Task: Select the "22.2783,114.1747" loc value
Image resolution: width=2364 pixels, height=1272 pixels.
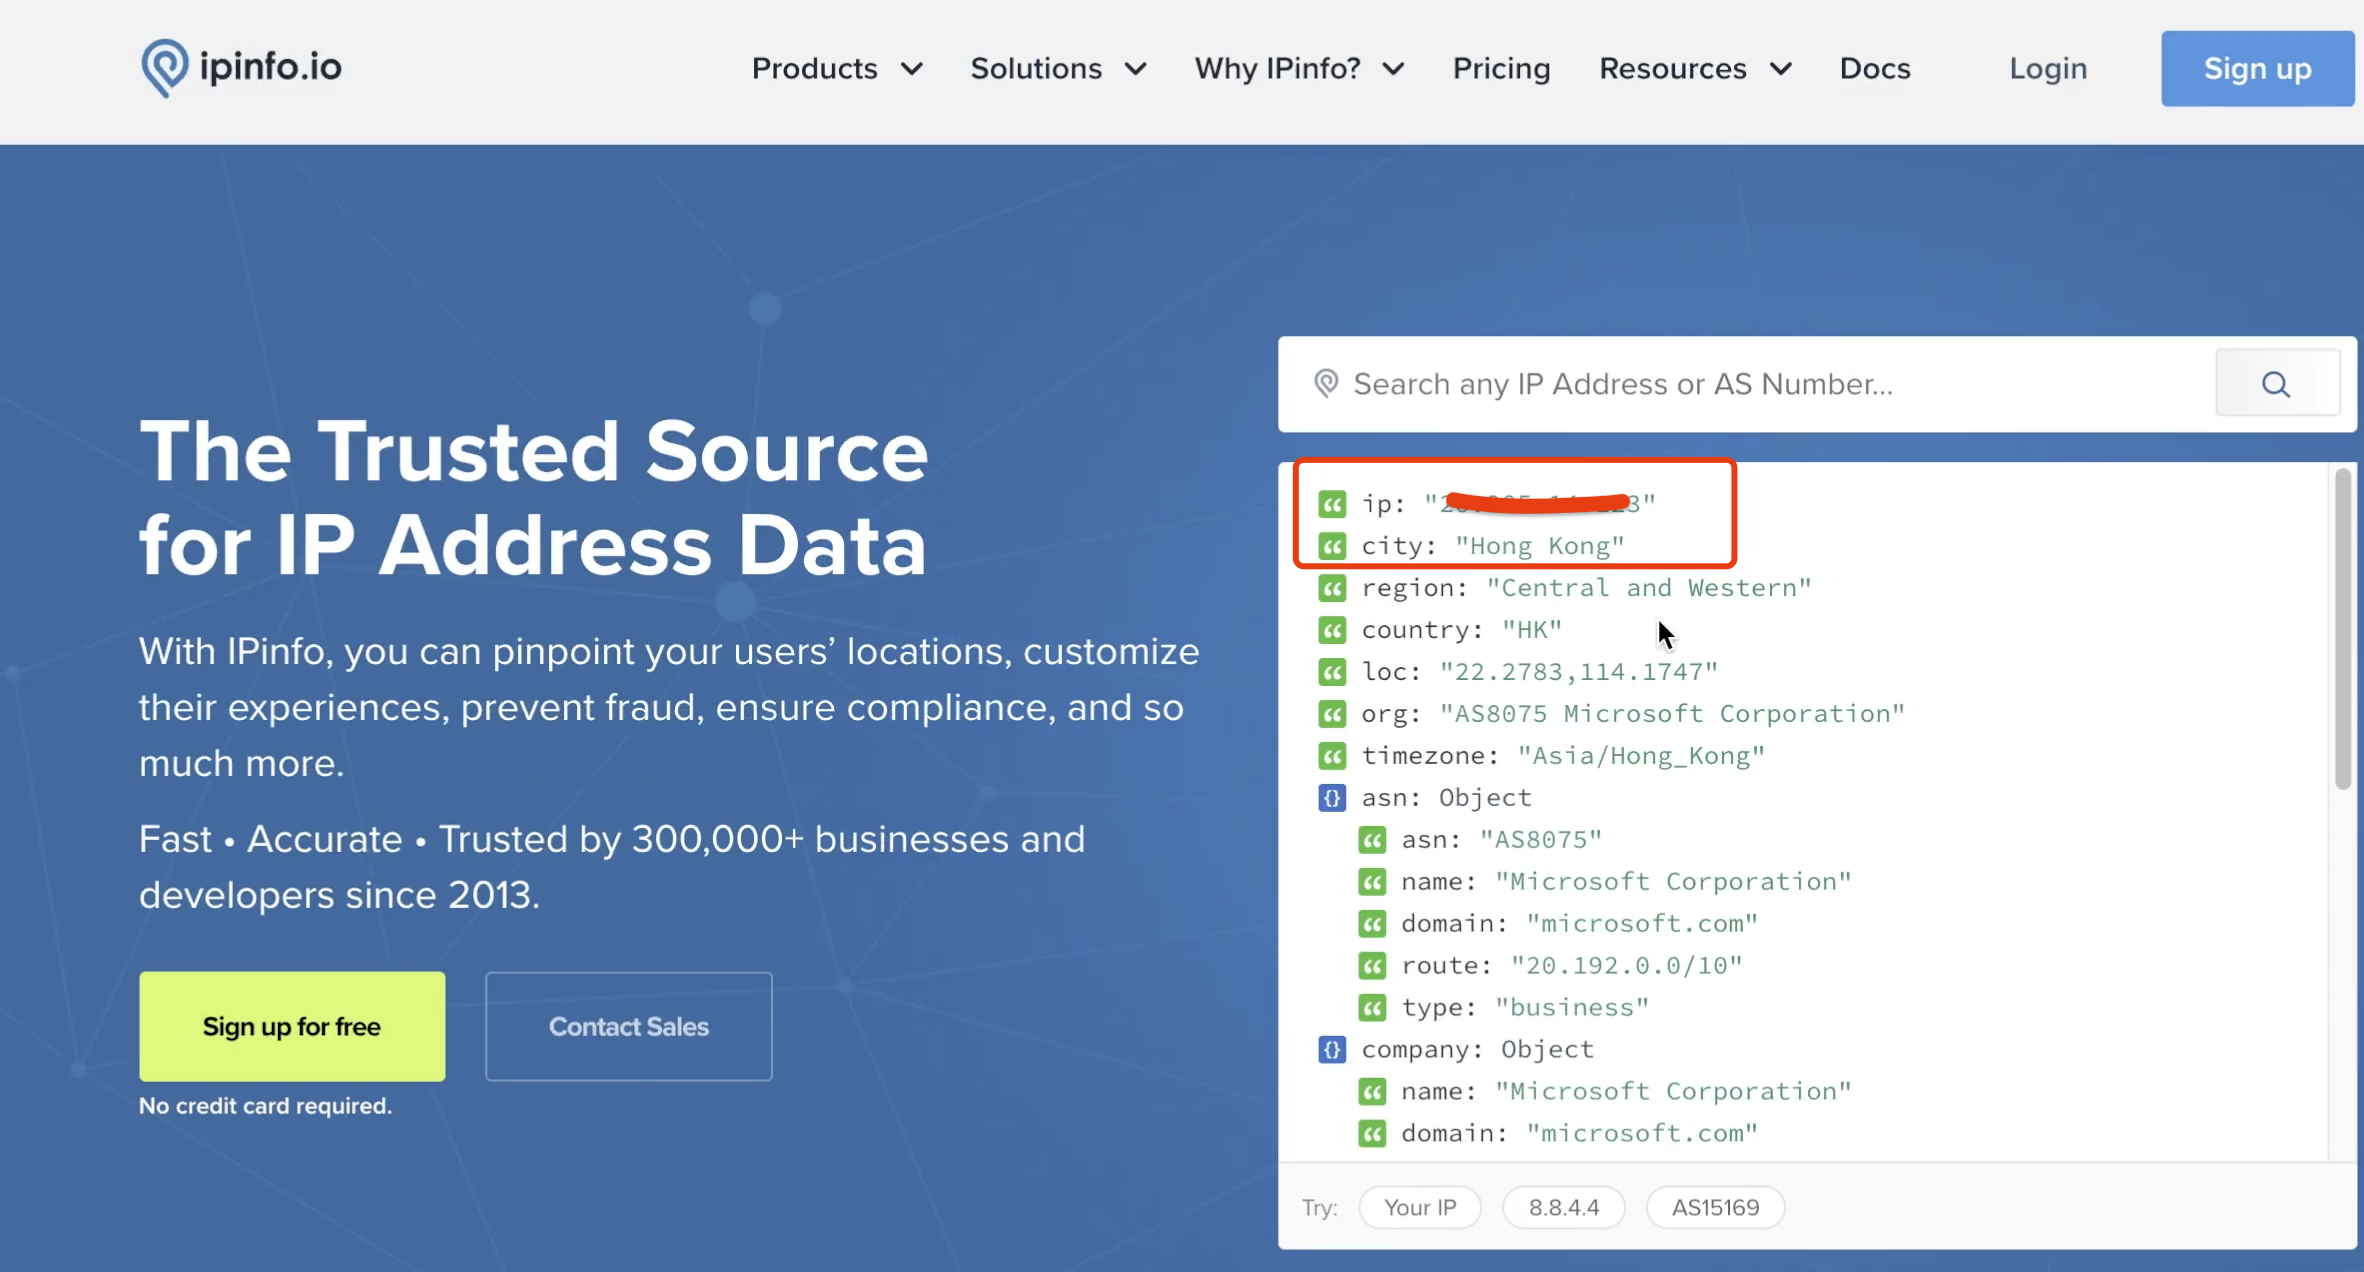Action: (1579, 672)
